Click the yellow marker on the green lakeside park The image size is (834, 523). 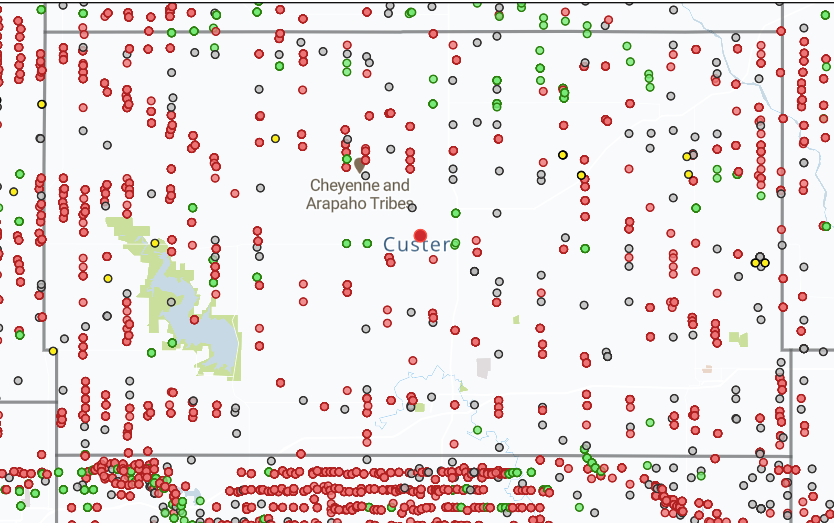155,243
